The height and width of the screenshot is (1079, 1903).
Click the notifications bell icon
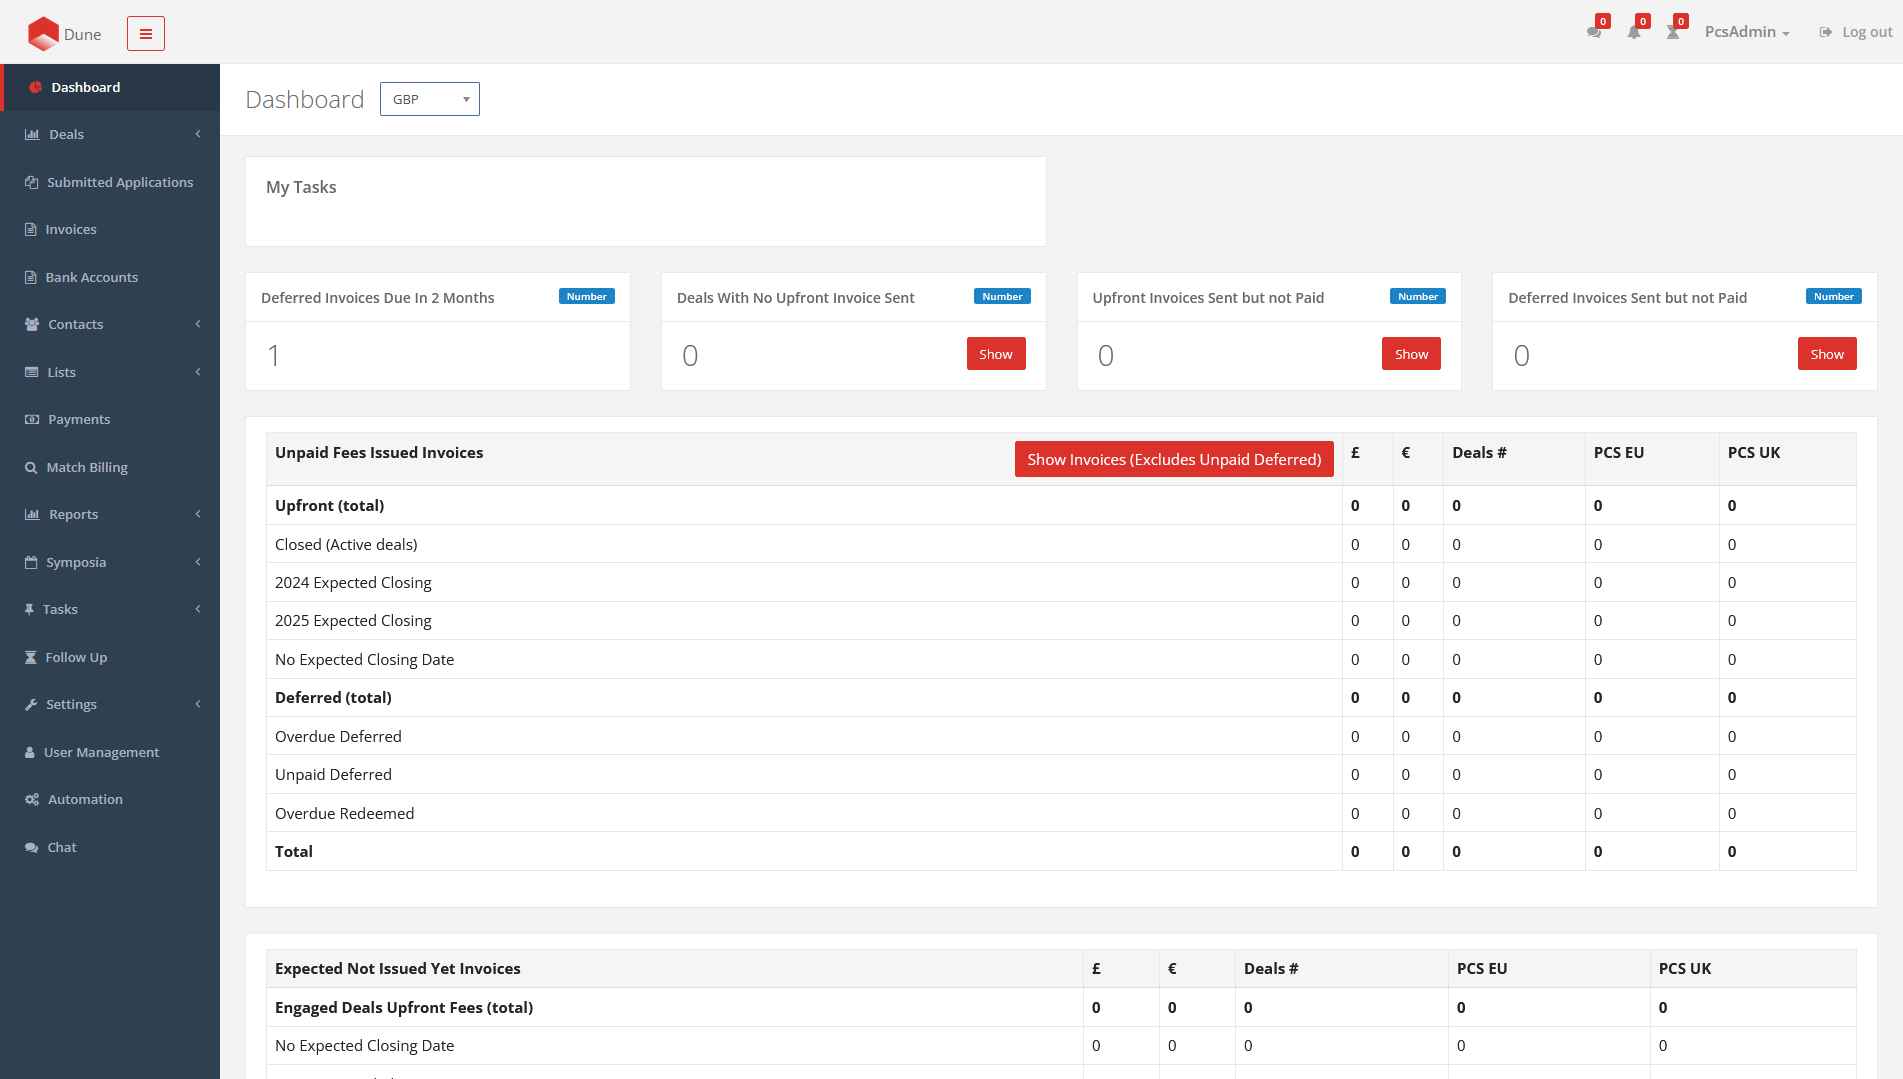(x=1634, y=32)
